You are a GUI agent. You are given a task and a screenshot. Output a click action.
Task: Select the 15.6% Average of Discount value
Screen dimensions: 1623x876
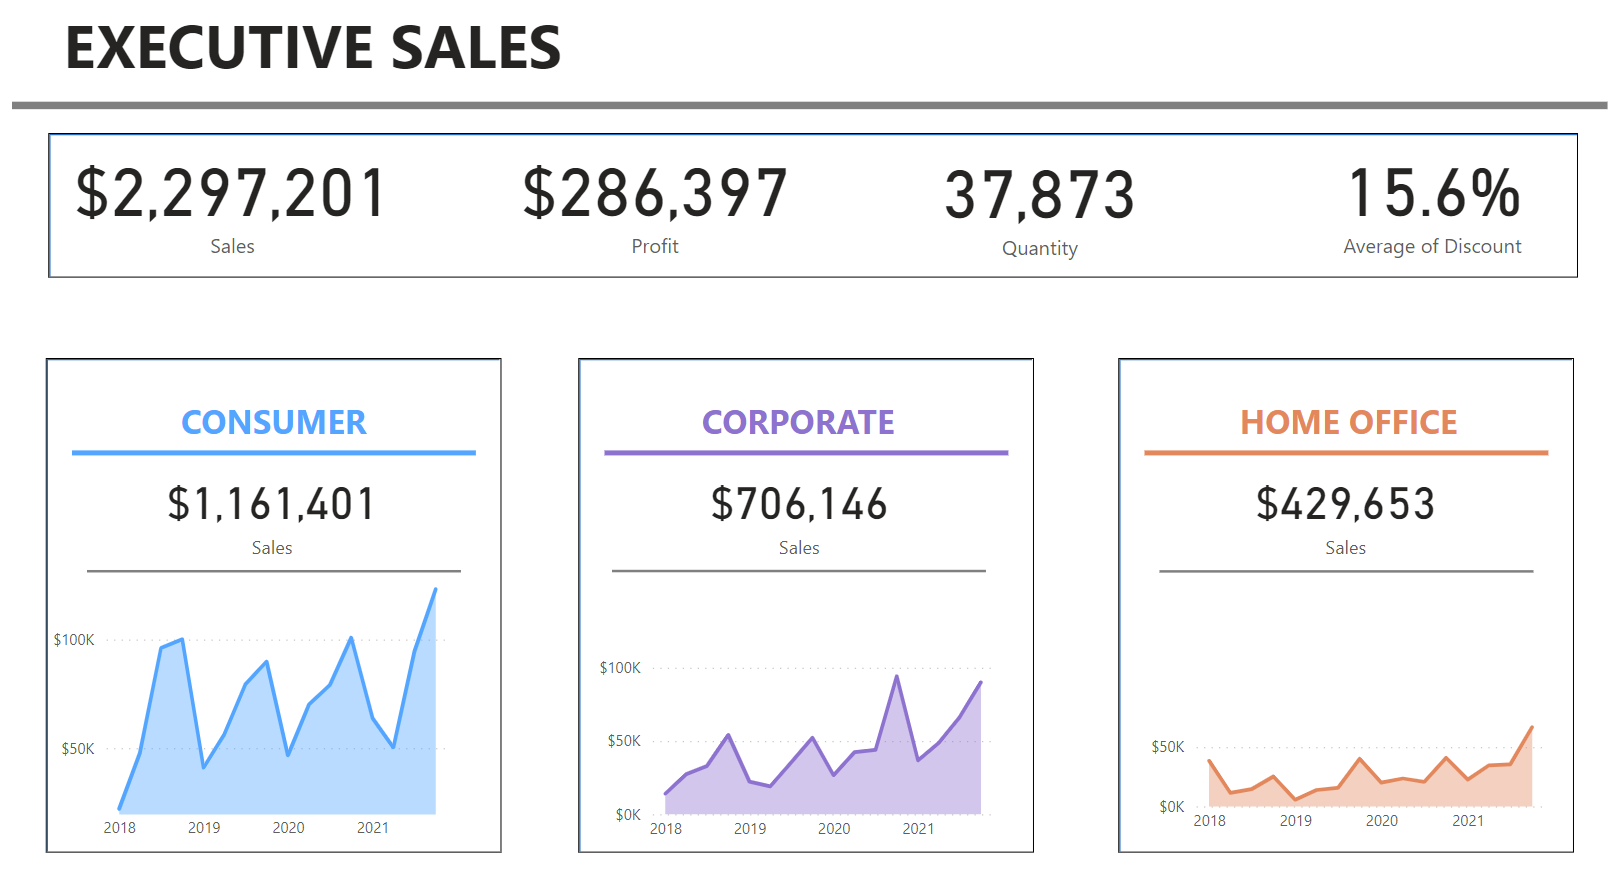[1433, 193]
